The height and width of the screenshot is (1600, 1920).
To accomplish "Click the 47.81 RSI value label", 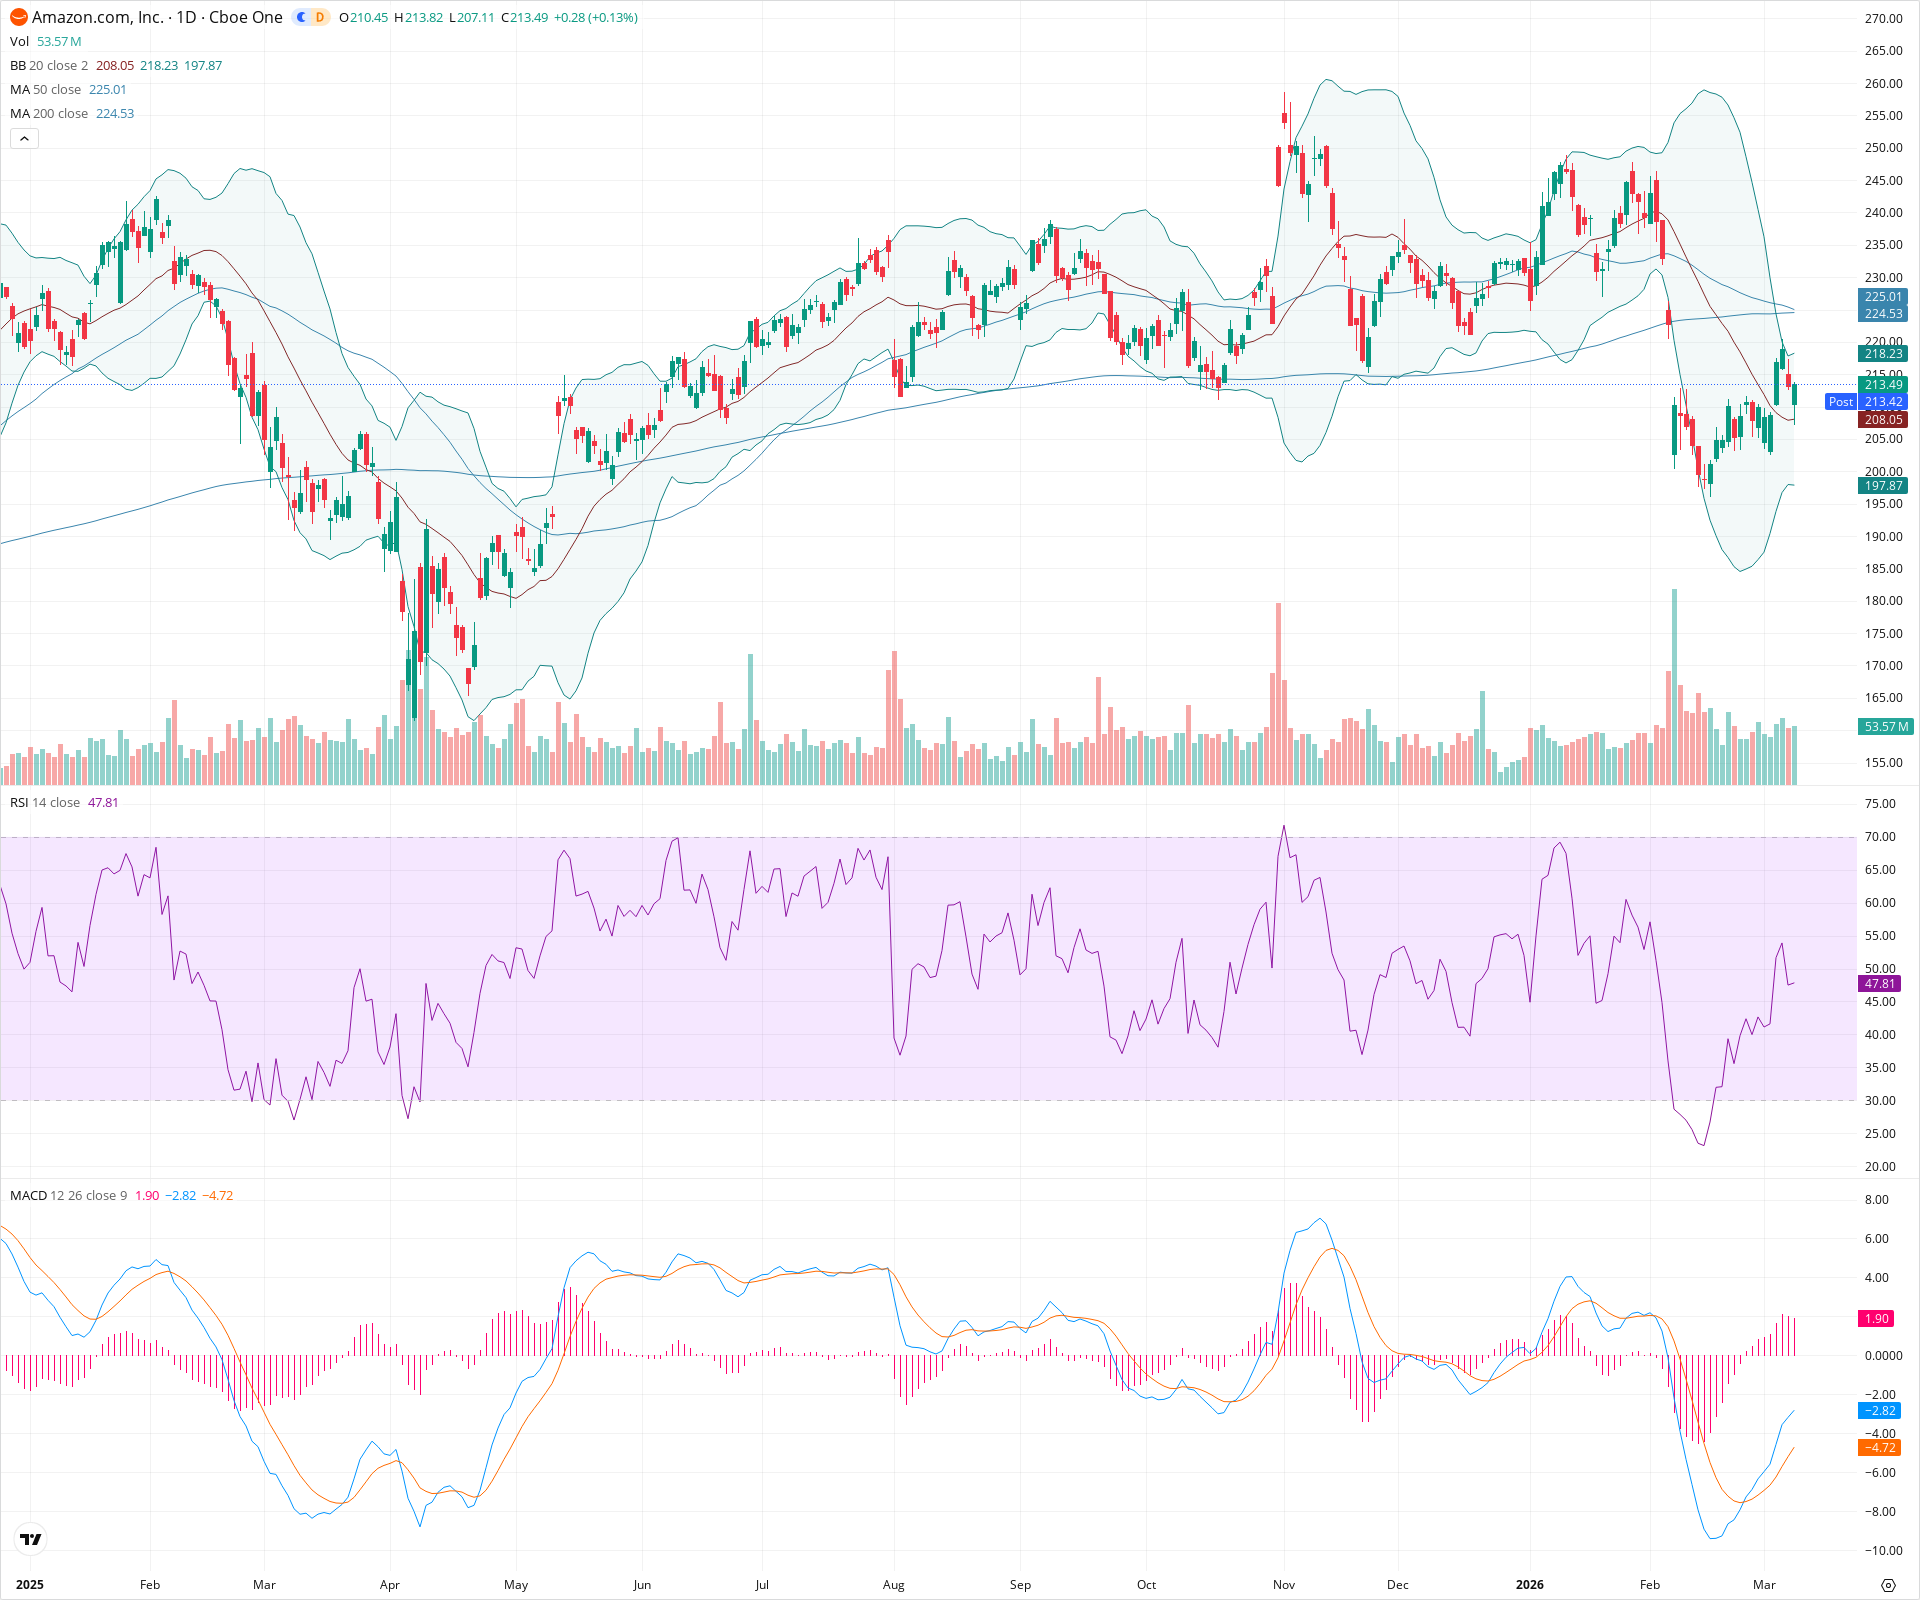I will (1881, 984).
